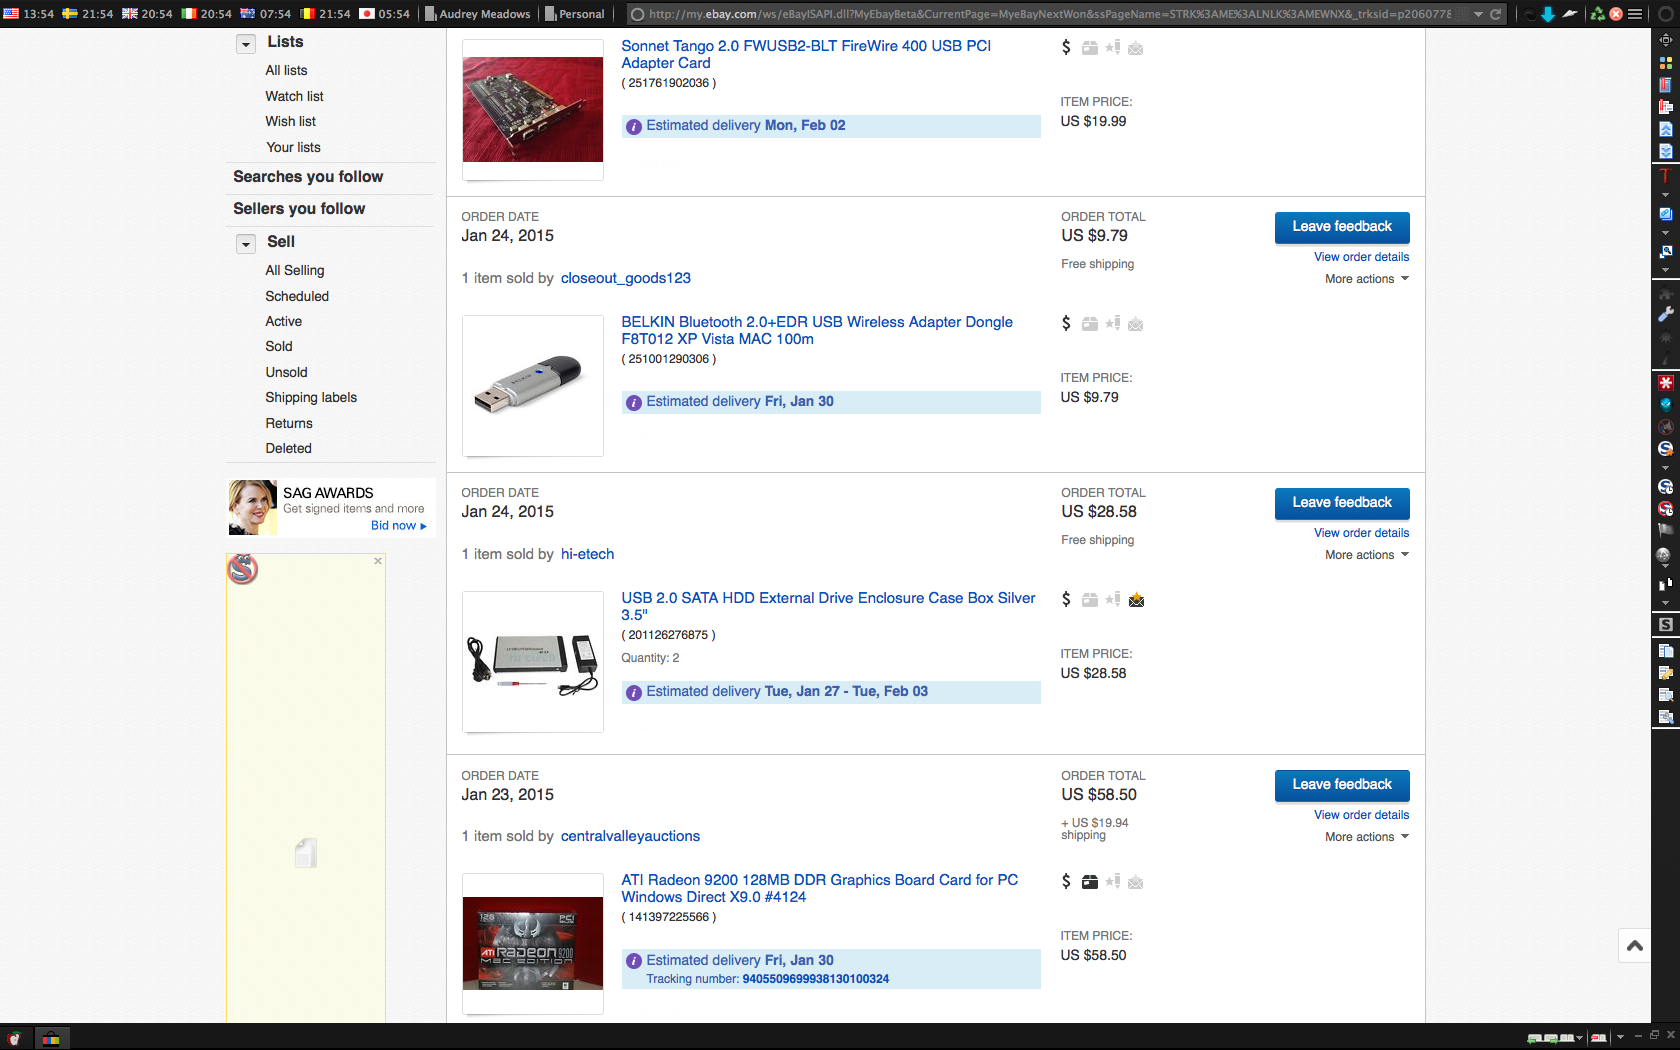Click feedback-received envelope icon for USB SATA enclosure

pos(1136,600)
